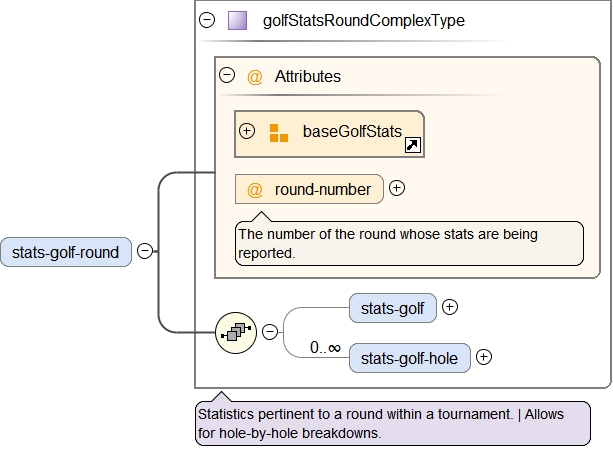Click the sequence compositor icon

(236, 332)
